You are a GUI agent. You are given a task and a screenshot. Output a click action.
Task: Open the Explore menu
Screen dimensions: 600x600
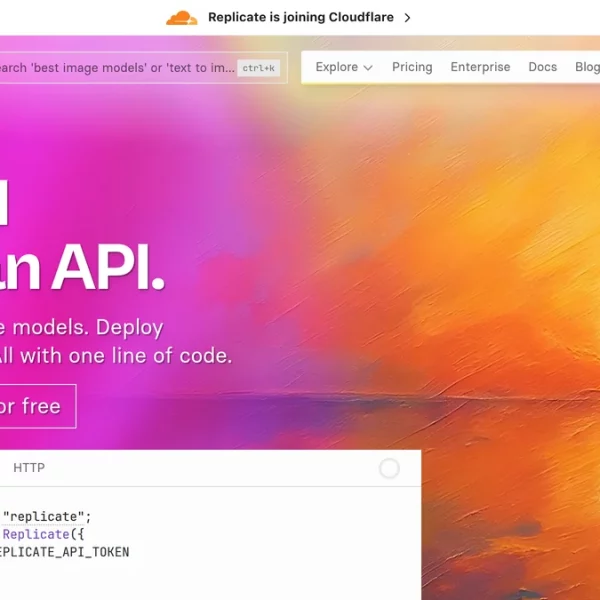coord(337,67)
